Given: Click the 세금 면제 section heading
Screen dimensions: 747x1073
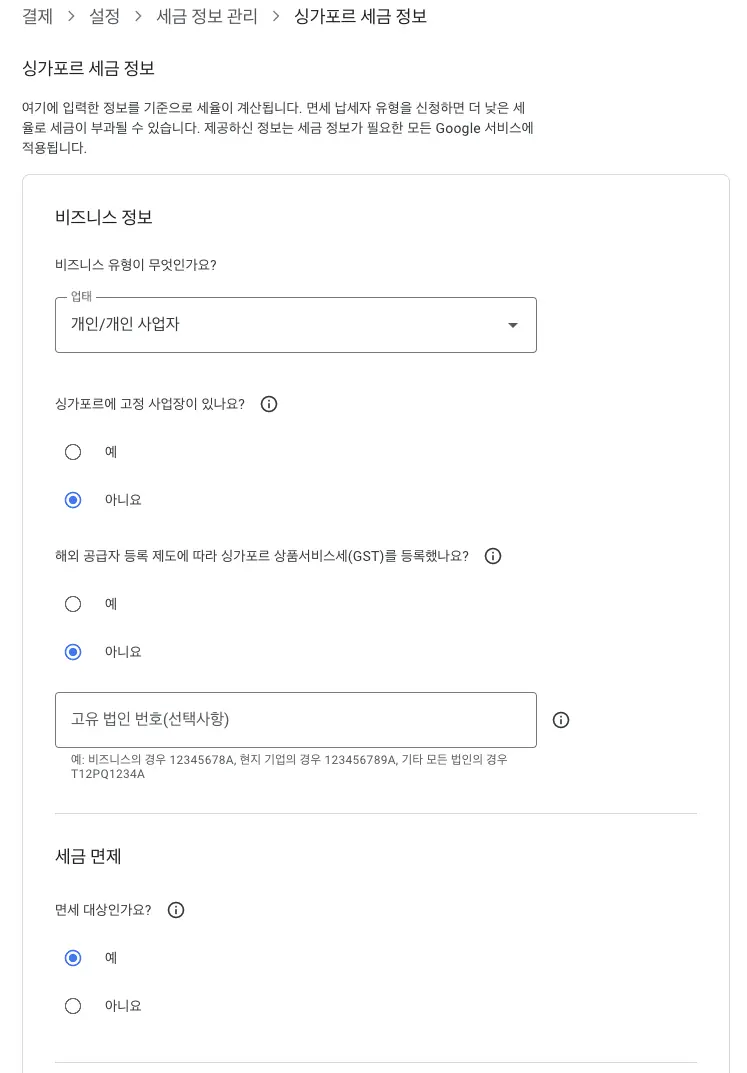Looking at the screenshot, I should [85, 857].
